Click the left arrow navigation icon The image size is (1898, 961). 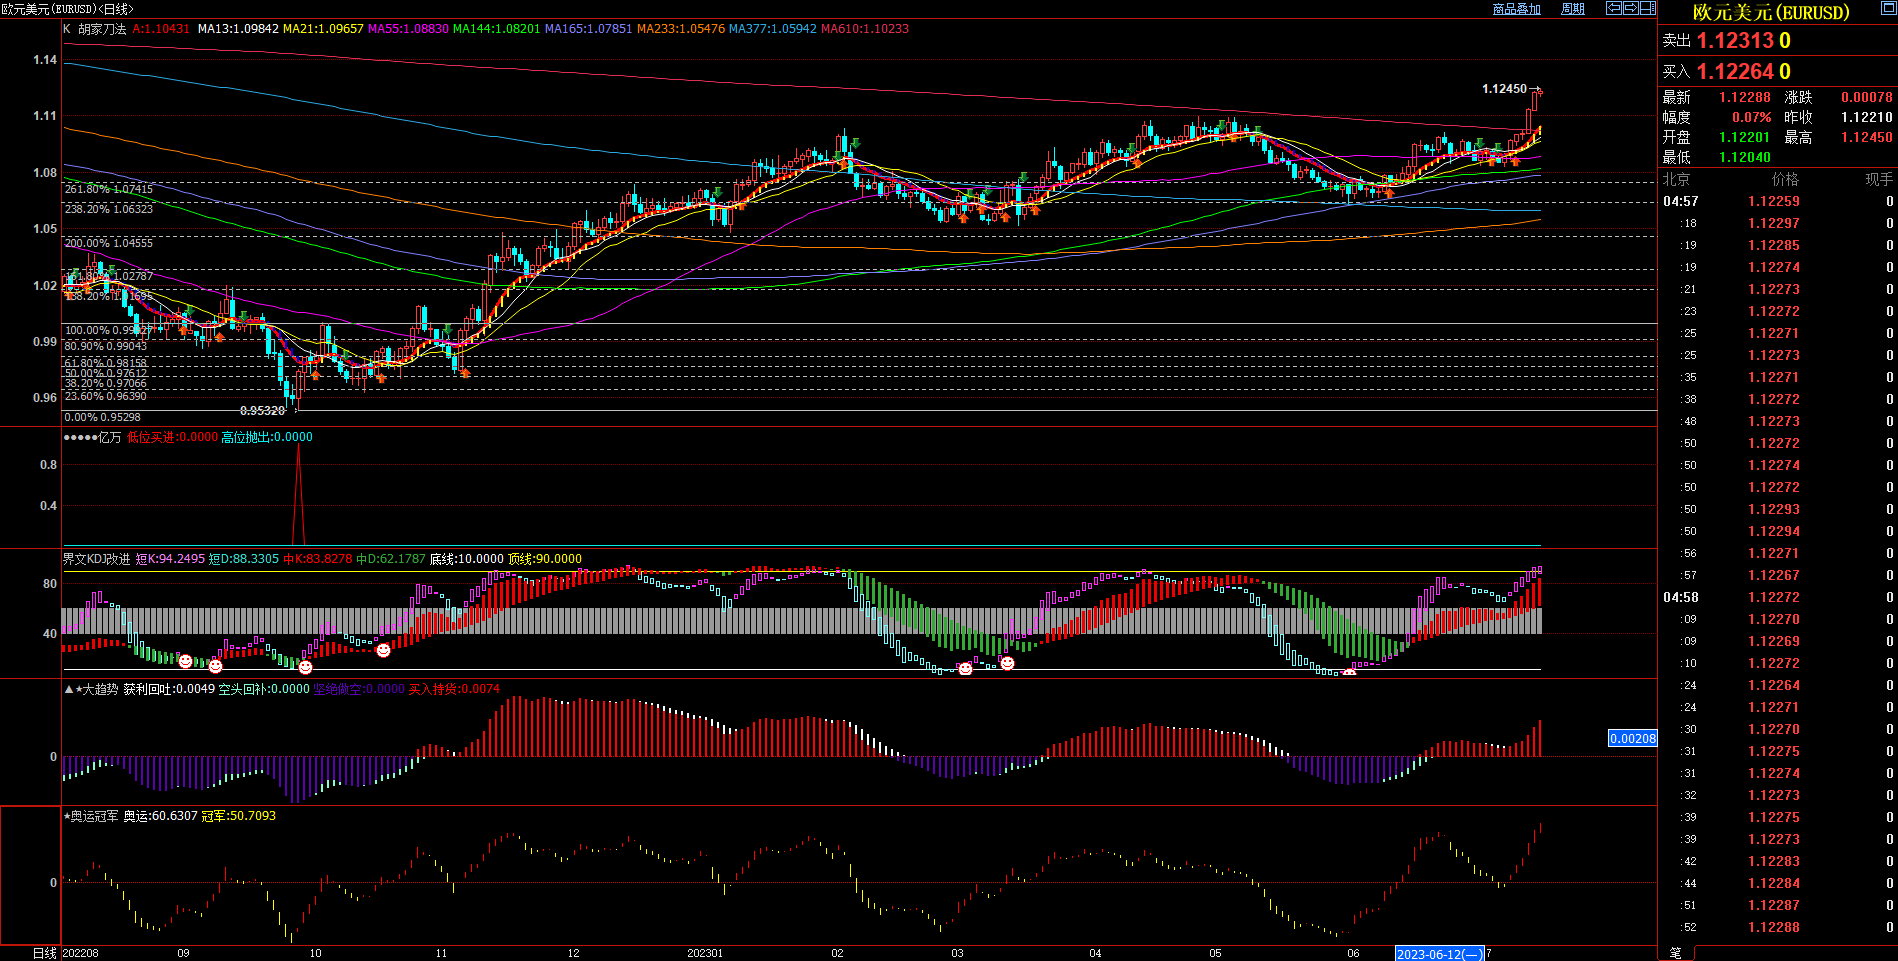(1614, 8)
